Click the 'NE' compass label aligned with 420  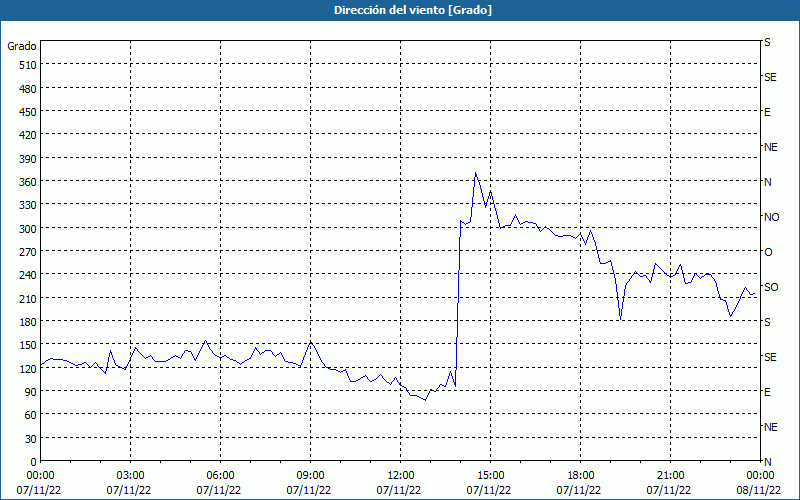click(770, 147)
